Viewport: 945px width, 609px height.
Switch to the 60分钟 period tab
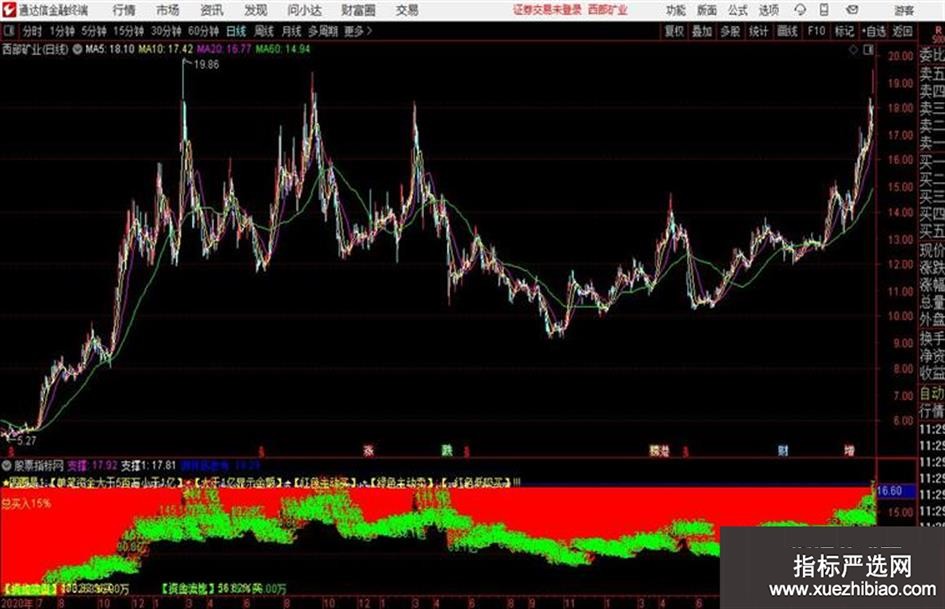click(x=203, y=31)
